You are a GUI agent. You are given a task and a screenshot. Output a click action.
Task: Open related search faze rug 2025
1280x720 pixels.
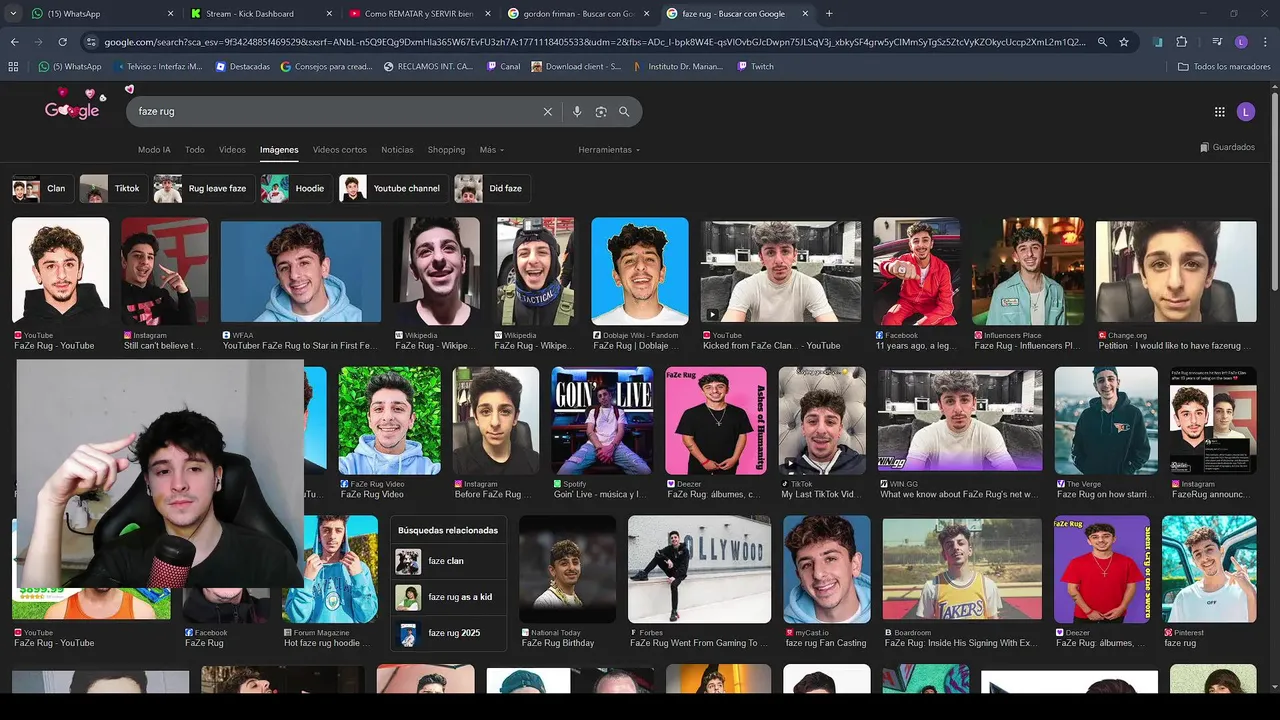(x=448, y=633)
